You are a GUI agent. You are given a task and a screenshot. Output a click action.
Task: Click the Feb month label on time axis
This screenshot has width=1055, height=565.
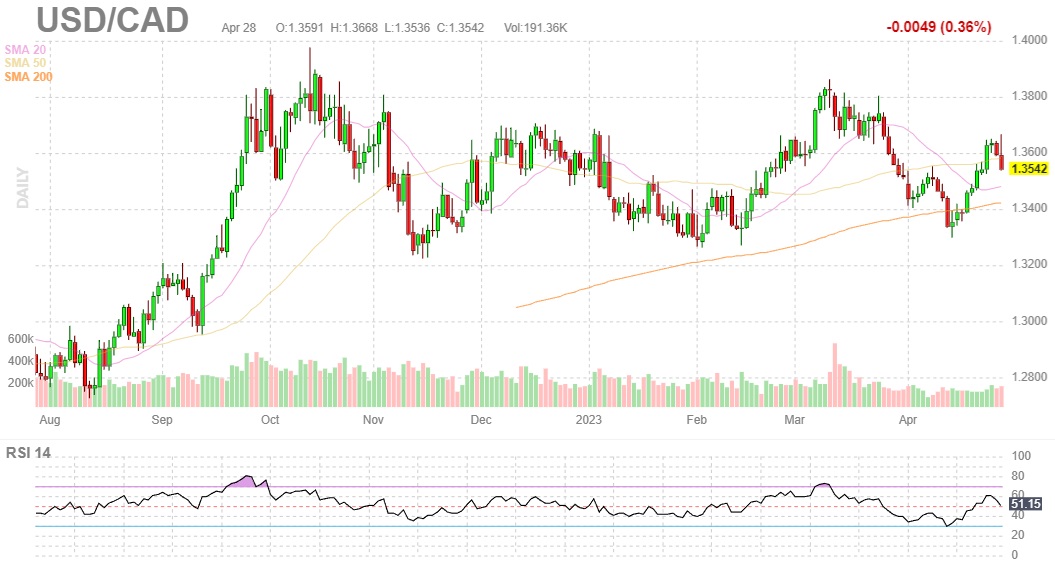coord(696,420)
